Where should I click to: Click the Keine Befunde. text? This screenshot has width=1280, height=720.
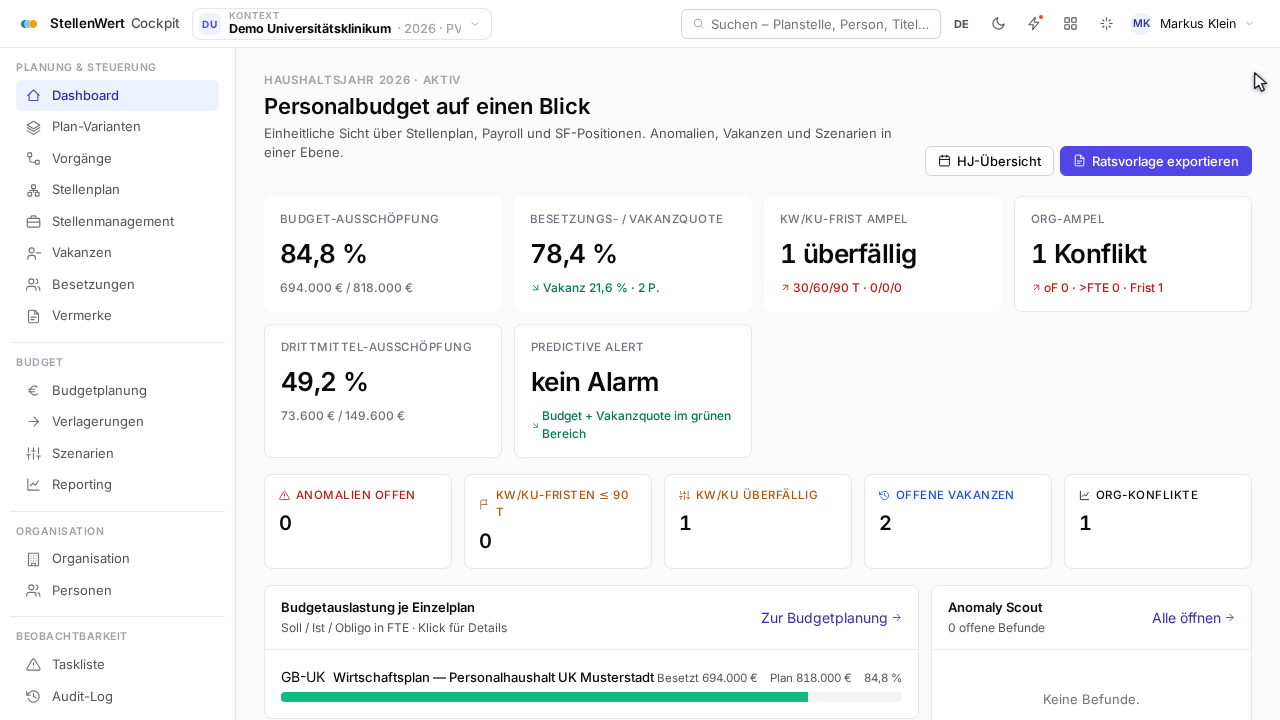[1091, 699]
